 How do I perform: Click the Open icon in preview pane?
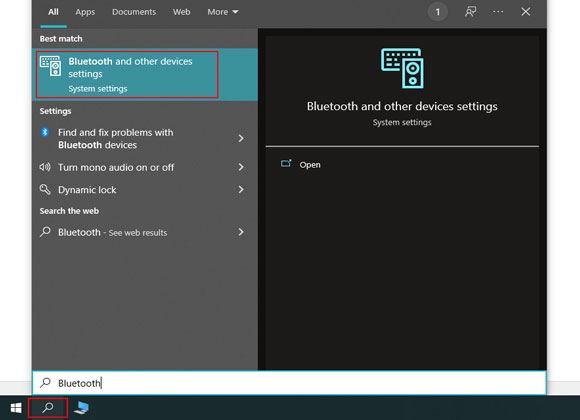286,164
